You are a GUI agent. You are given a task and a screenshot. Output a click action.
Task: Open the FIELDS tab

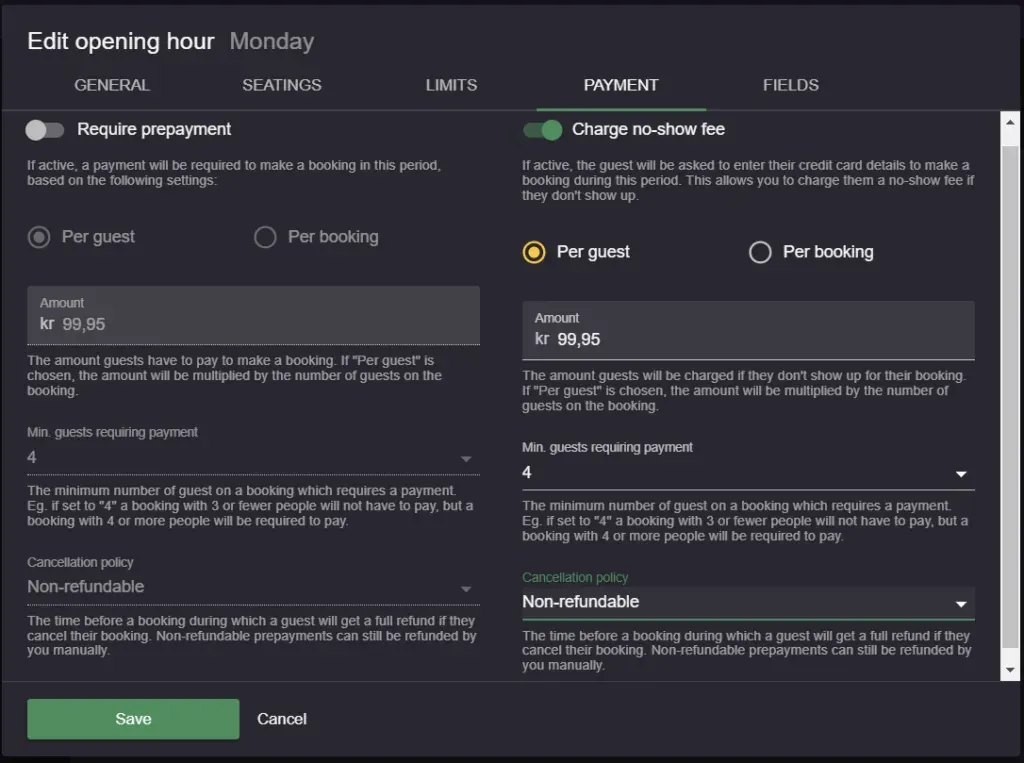[791, 85]
